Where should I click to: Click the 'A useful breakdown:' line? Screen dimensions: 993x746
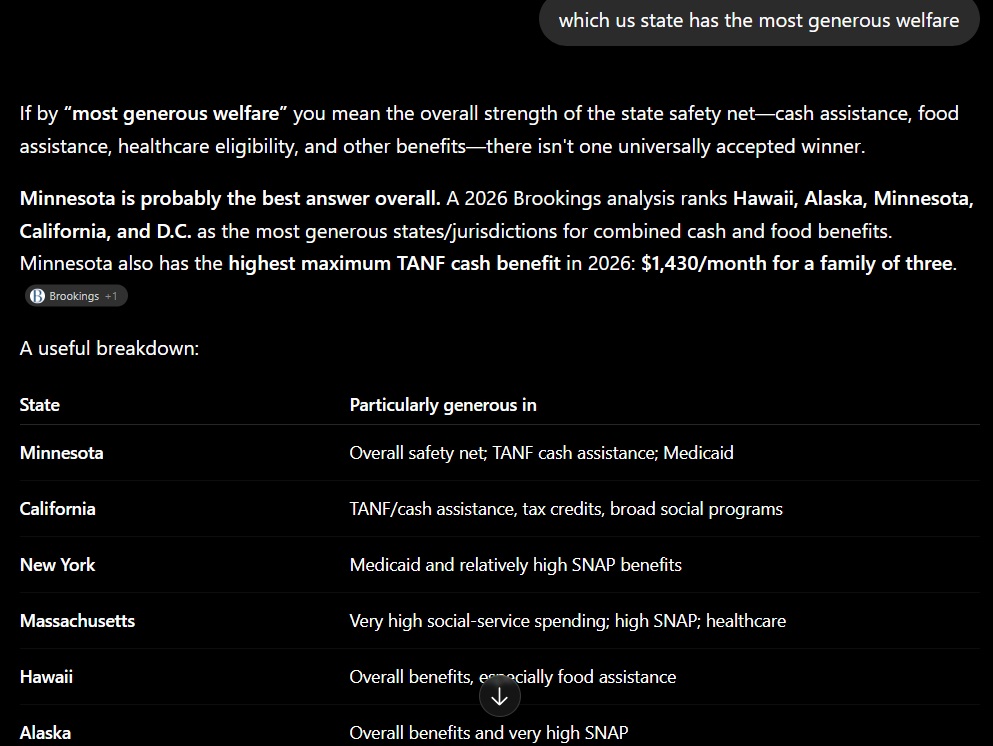[x=109, y=348]
